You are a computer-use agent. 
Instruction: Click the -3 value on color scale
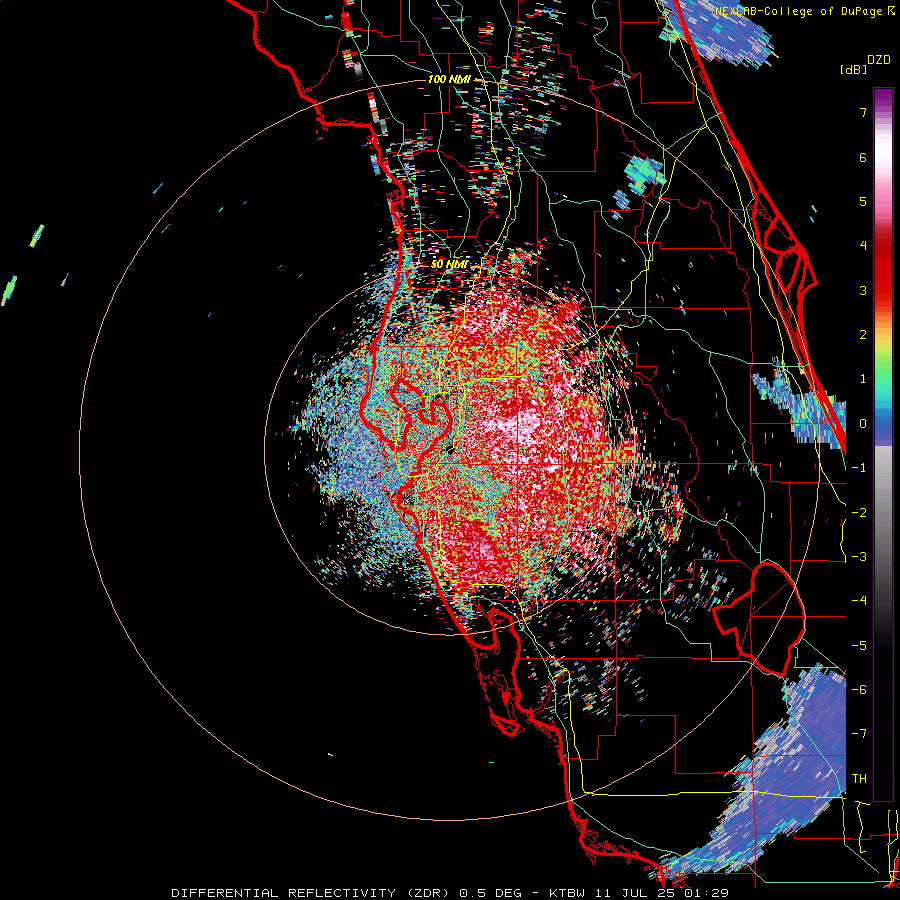click(x=859, y=557)
